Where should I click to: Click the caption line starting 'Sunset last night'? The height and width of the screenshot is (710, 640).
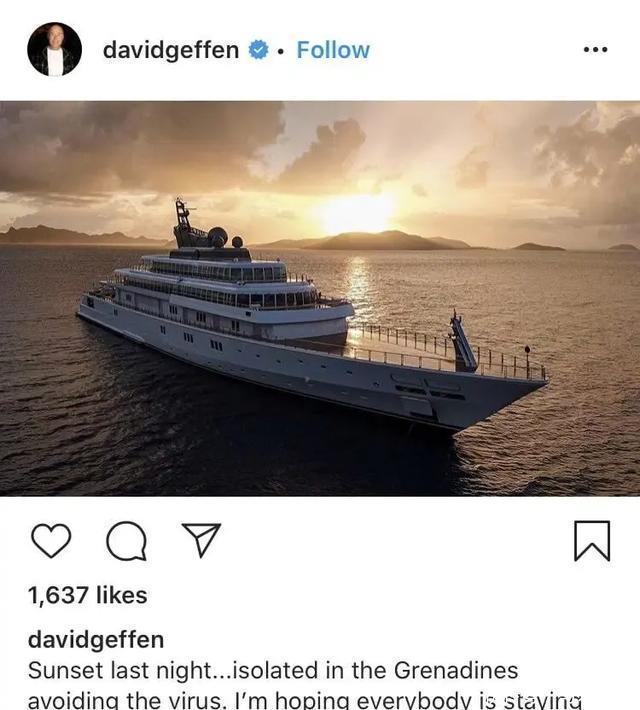pyautogui.click(x=273, y=671)
